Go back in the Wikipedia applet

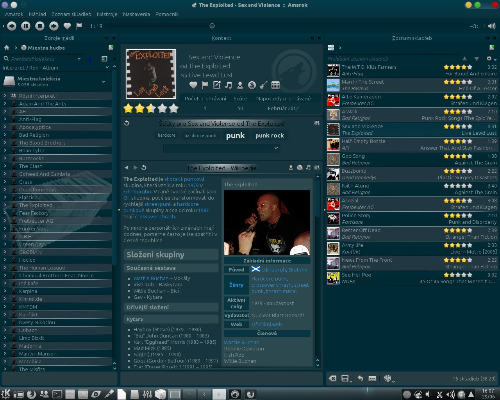(126, 167)
